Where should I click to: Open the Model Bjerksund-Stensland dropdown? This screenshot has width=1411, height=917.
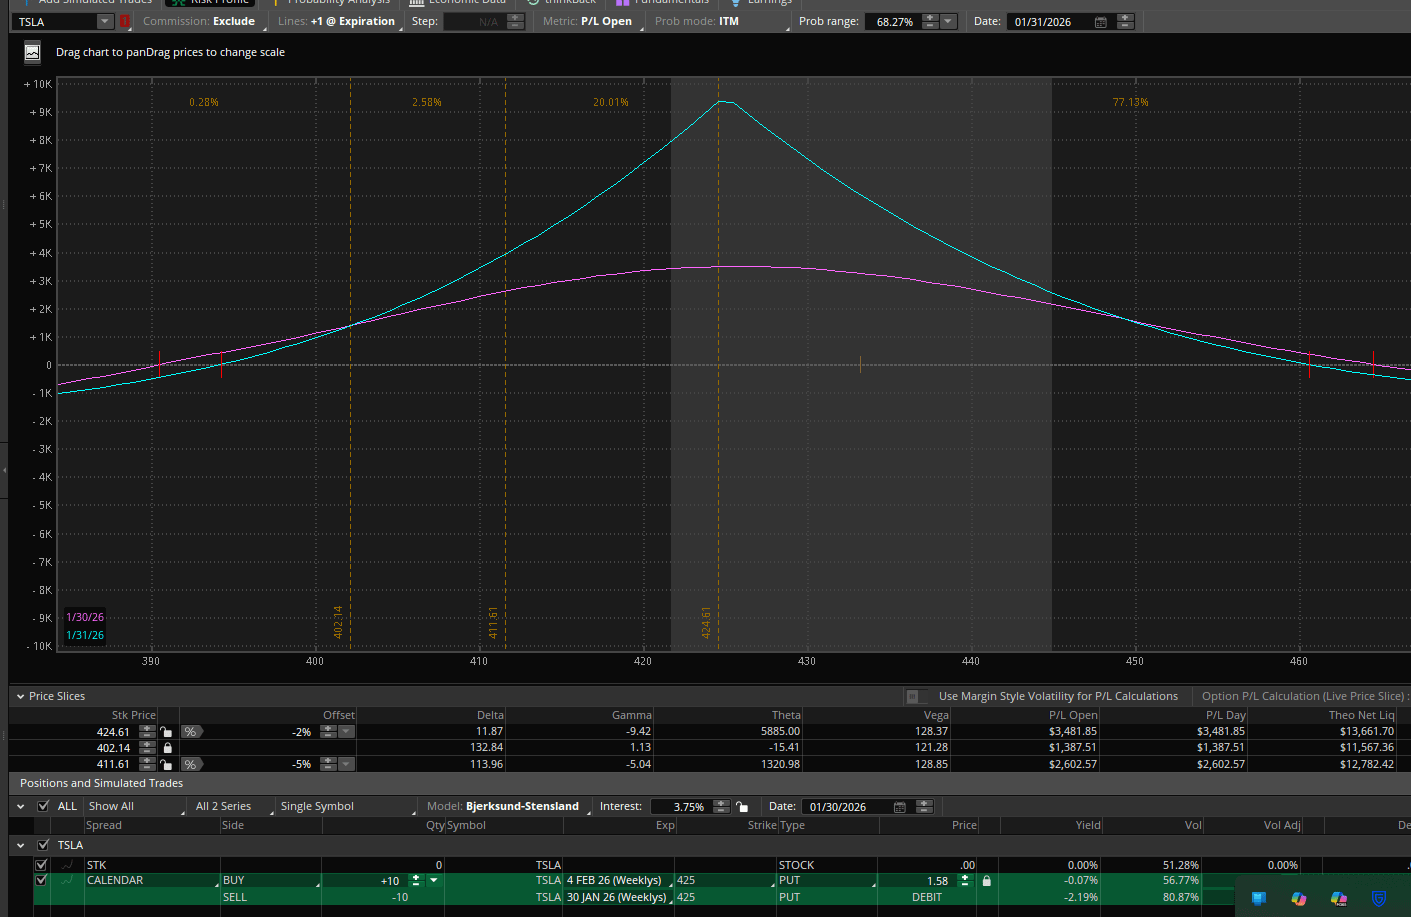[x=508, y=806]
